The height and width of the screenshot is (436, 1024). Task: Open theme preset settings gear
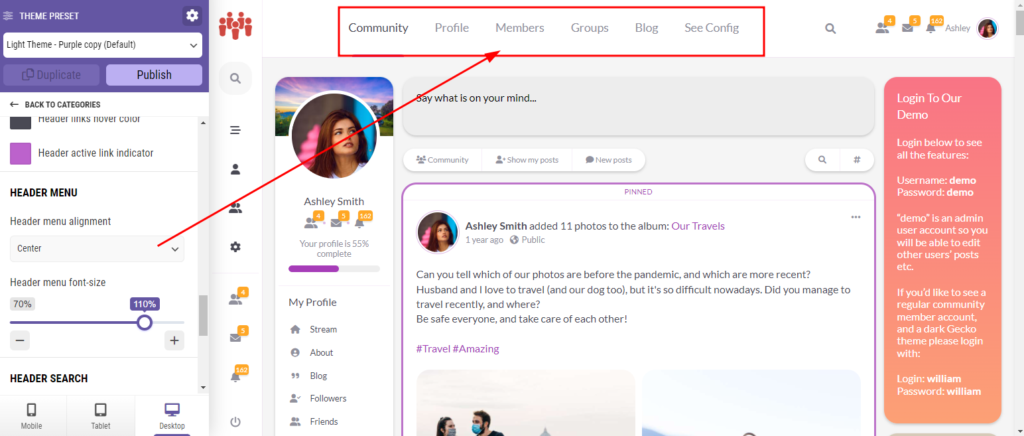tap(192, 15)
